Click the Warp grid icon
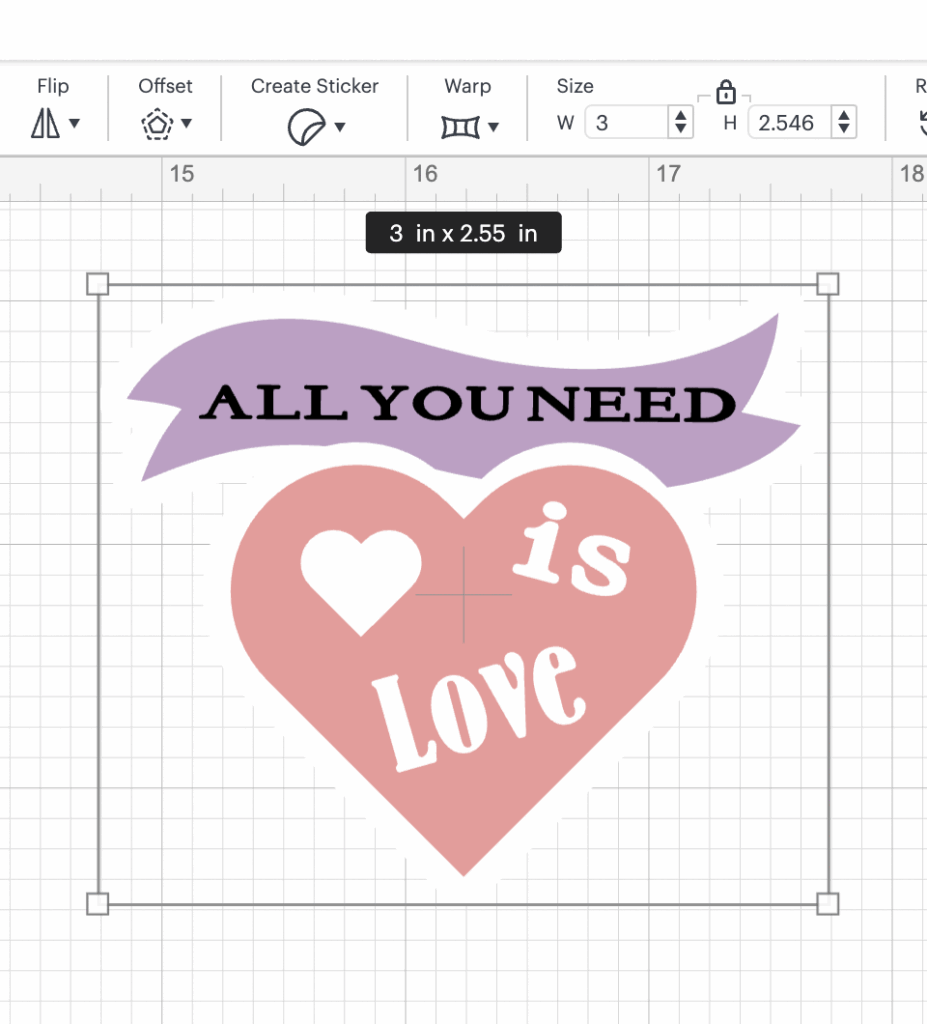 [459, 126]
